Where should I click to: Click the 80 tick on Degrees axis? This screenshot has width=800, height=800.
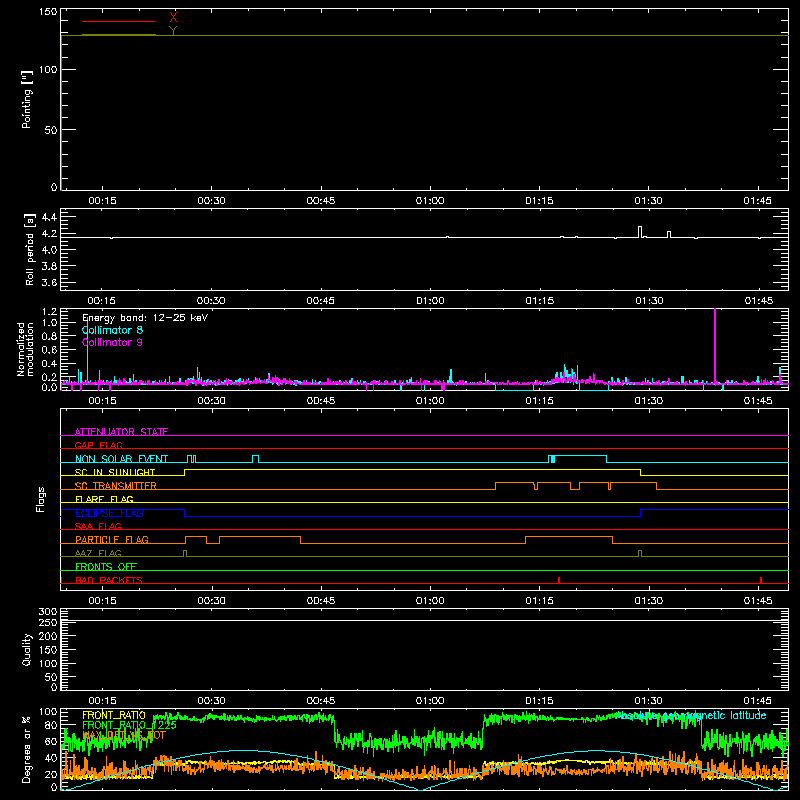pyautogui.click(x=51, y=725)
